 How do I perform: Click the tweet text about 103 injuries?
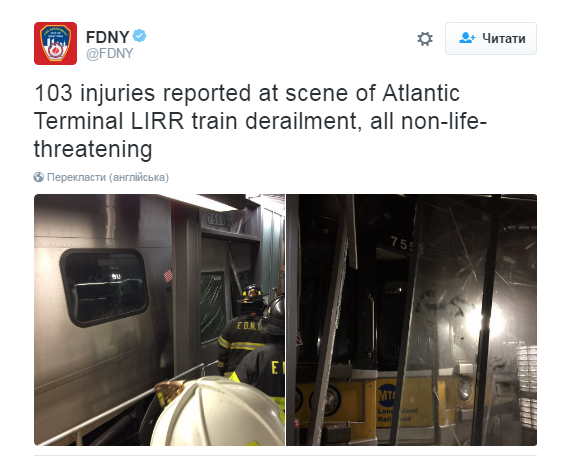pyautogui.click(x=260, y=121)
